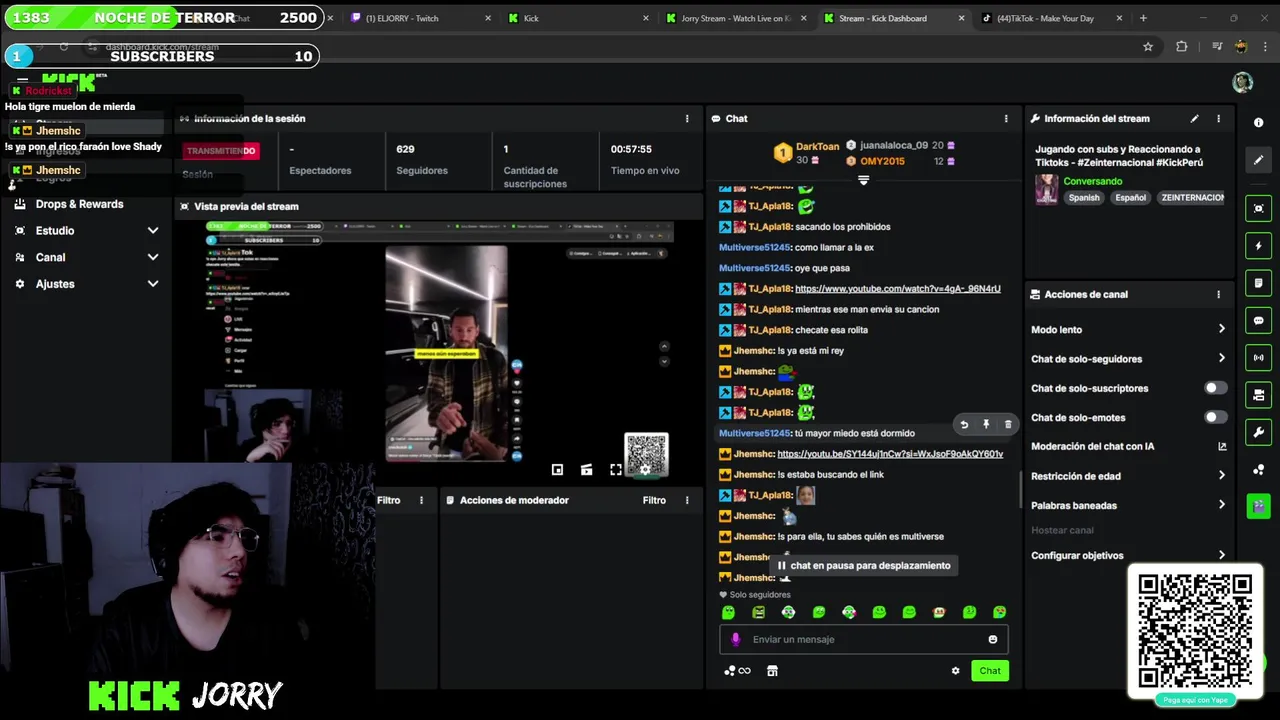Click the Conversando category thumbnail image
Image resolution: width=1280 pixels, height=720 pixels.
1047,189
